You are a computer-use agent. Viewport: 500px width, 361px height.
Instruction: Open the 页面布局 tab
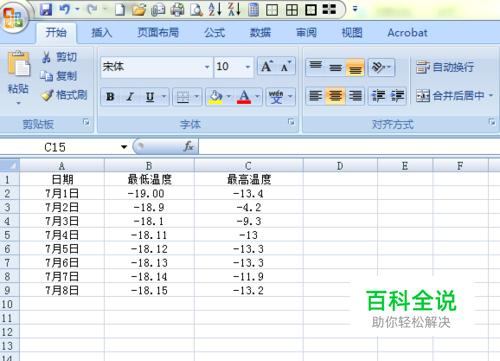point(158,33)
